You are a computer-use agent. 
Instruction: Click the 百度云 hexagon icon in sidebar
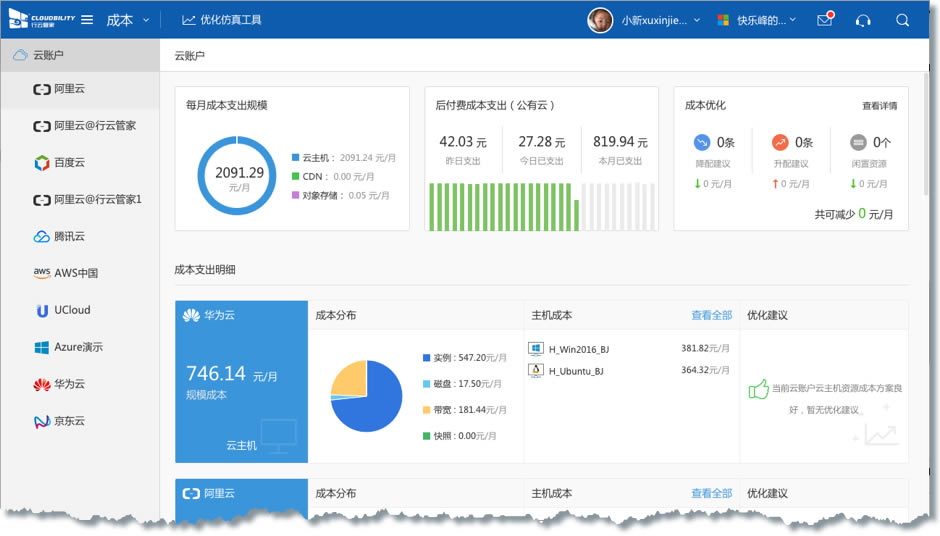(41, 162)
